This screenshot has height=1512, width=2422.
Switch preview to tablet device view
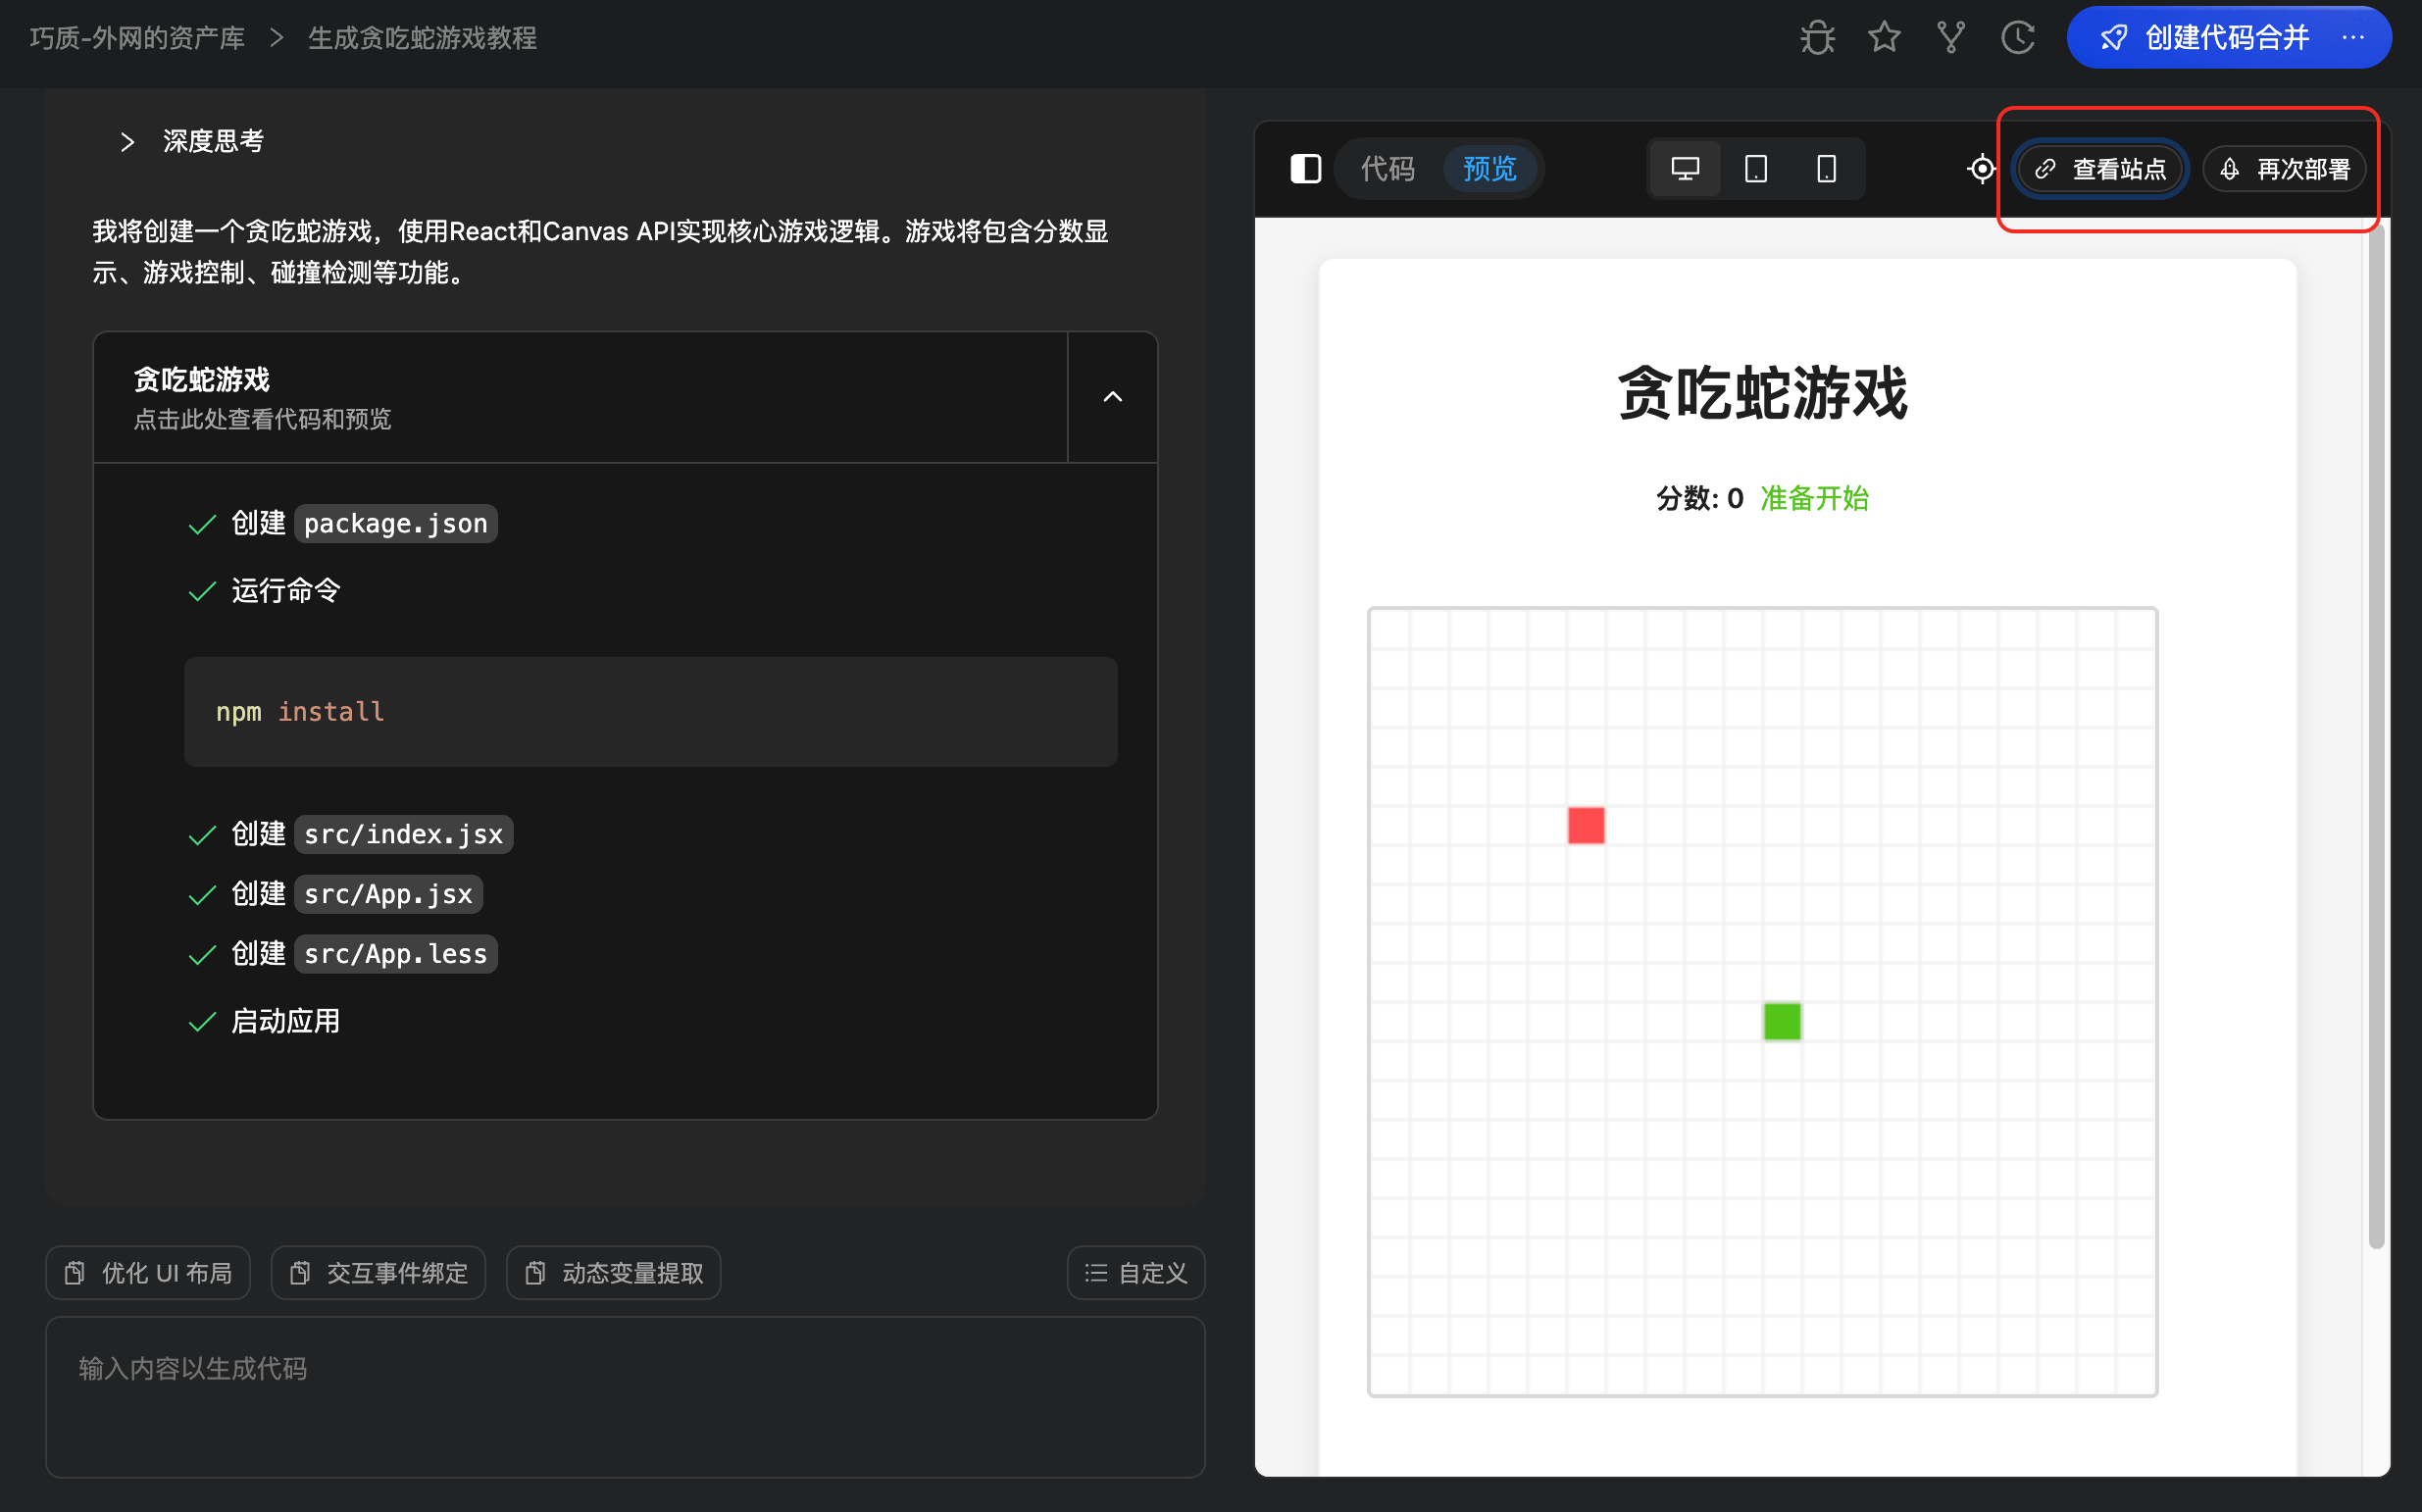tap(1755, 169)
